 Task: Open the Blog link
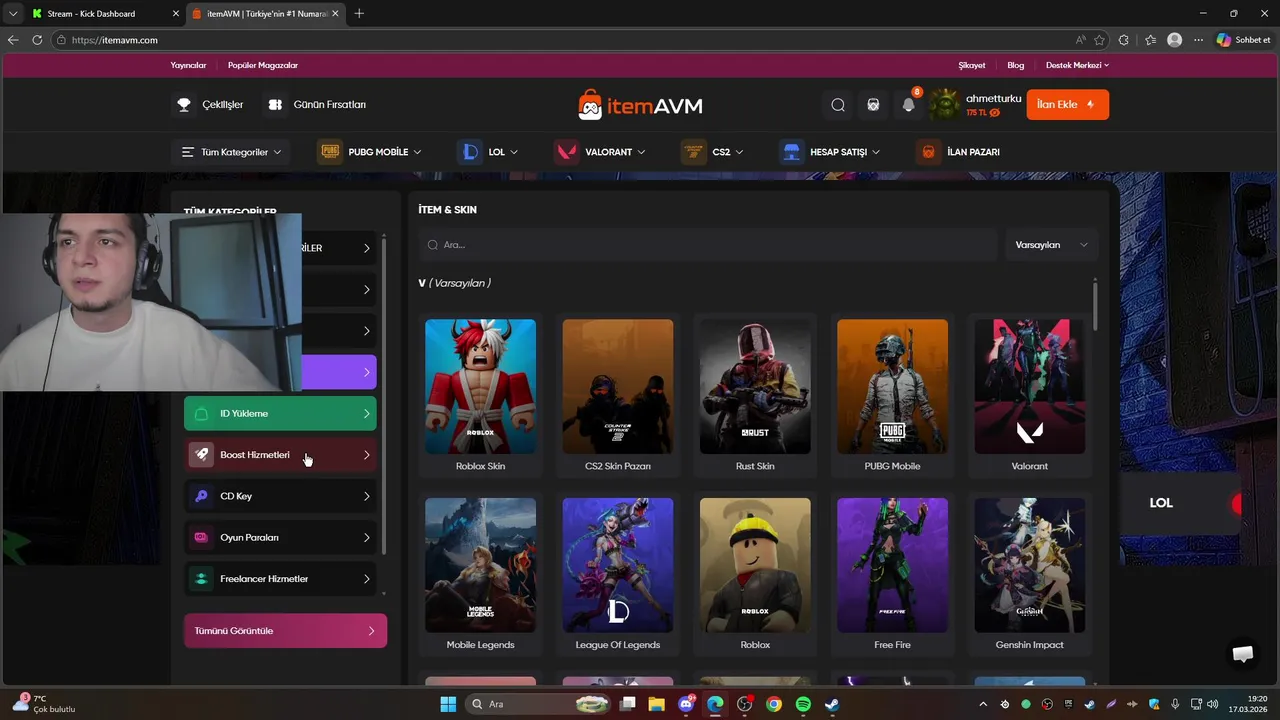click(1016, 65)
